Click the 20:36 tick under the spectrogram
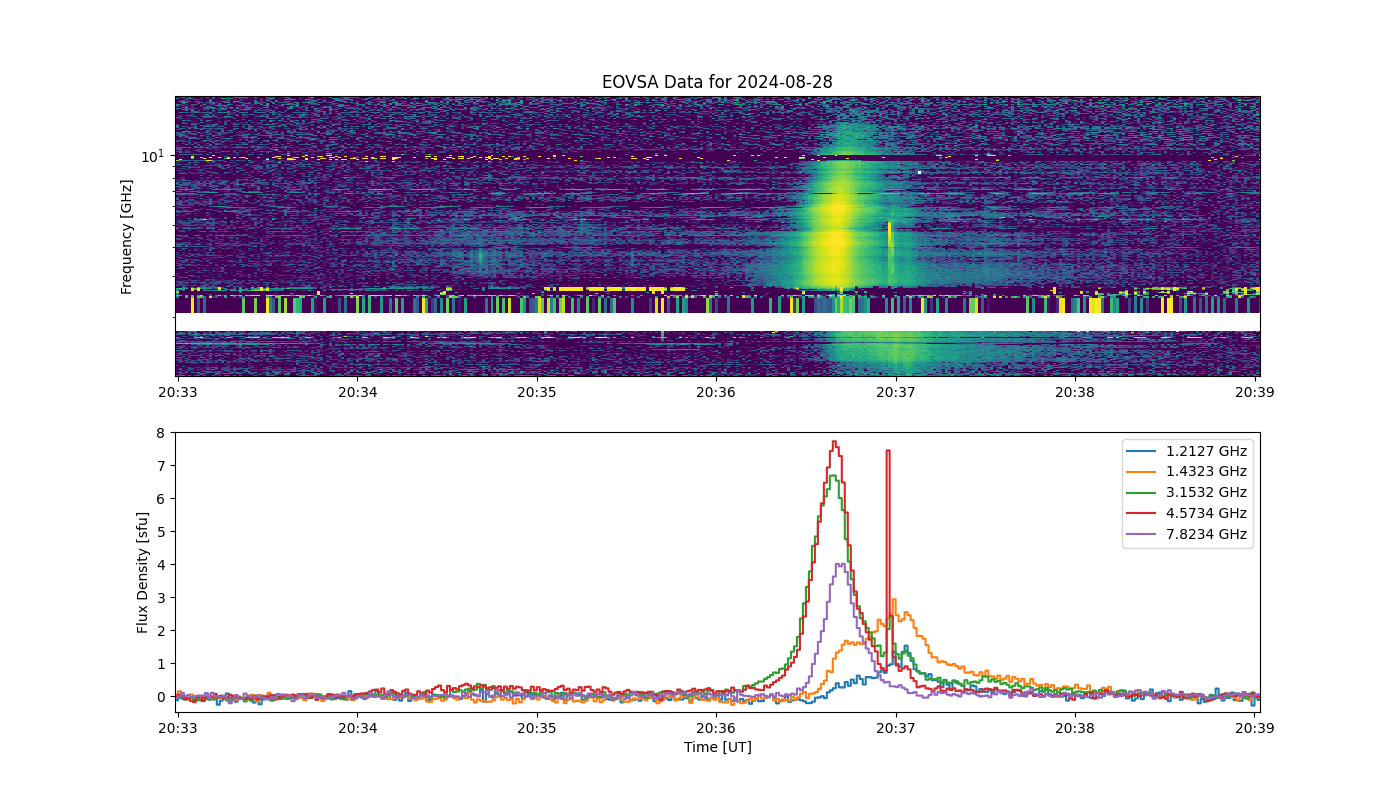Image resolution: width=1400 pixels, height=800 pixels. point(716,392)
